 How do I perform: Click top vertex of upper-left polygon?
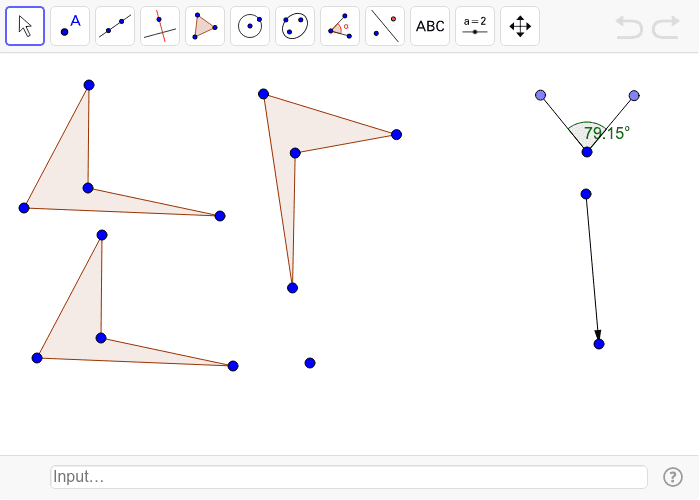tap(89, 85)
